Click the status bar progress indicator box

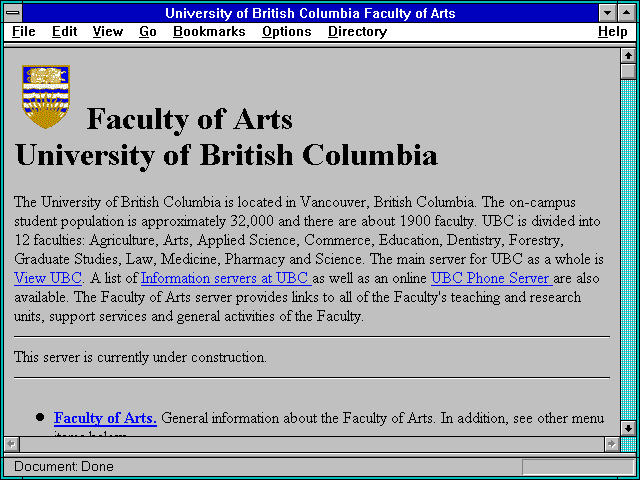pos(578,467)
